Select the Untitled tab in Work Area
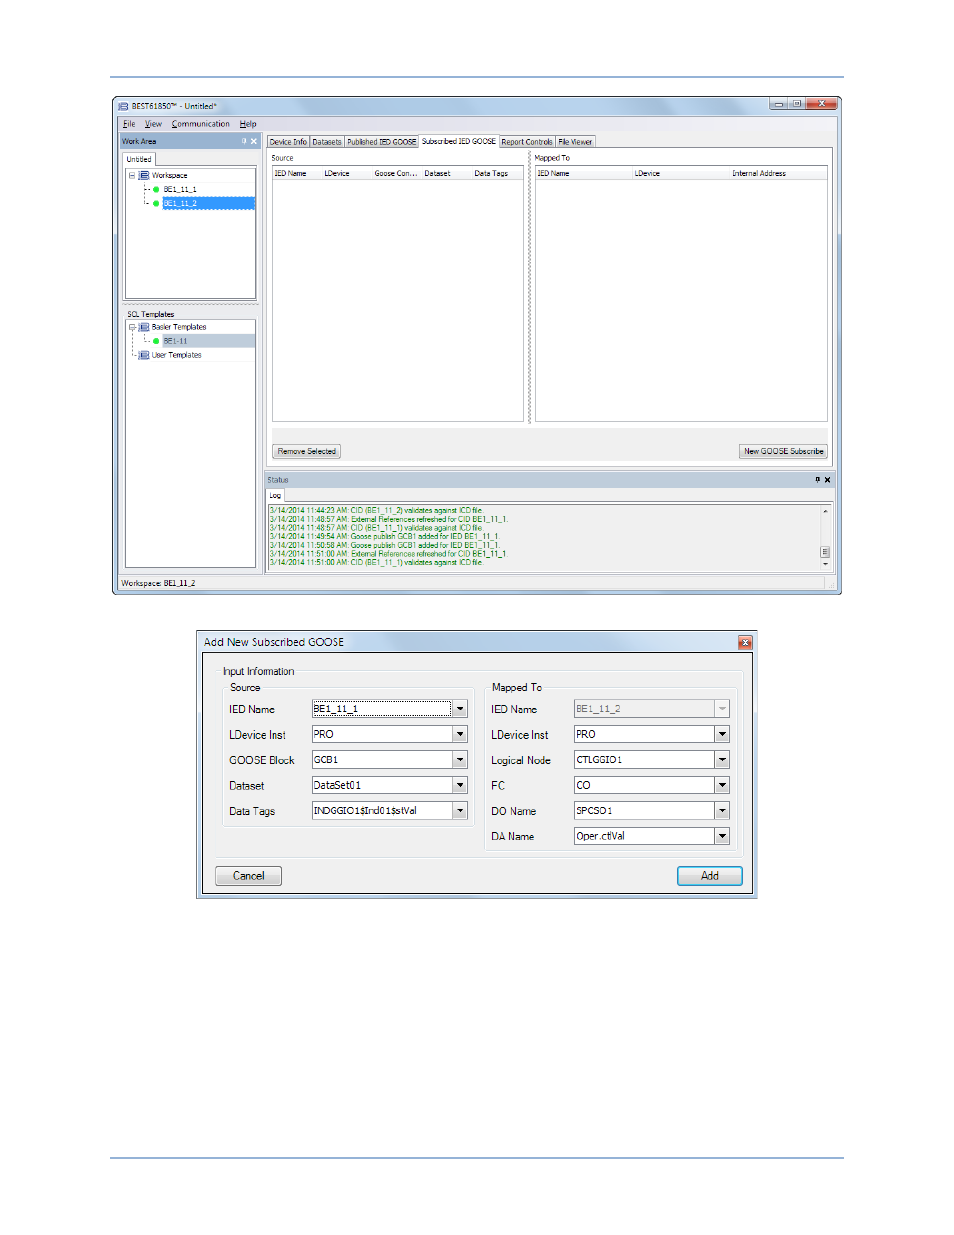Screen dimensions: 954x1235 point(139,159)
